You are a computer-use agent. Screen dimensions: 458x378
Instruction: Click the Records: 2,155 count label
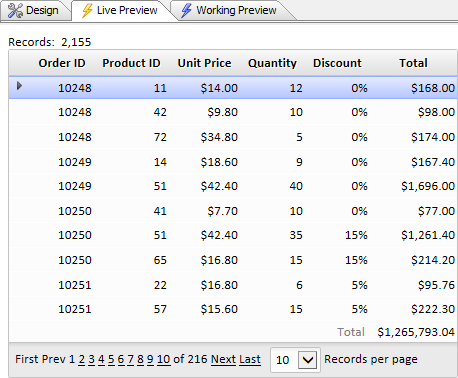click(x=50, y=42)
